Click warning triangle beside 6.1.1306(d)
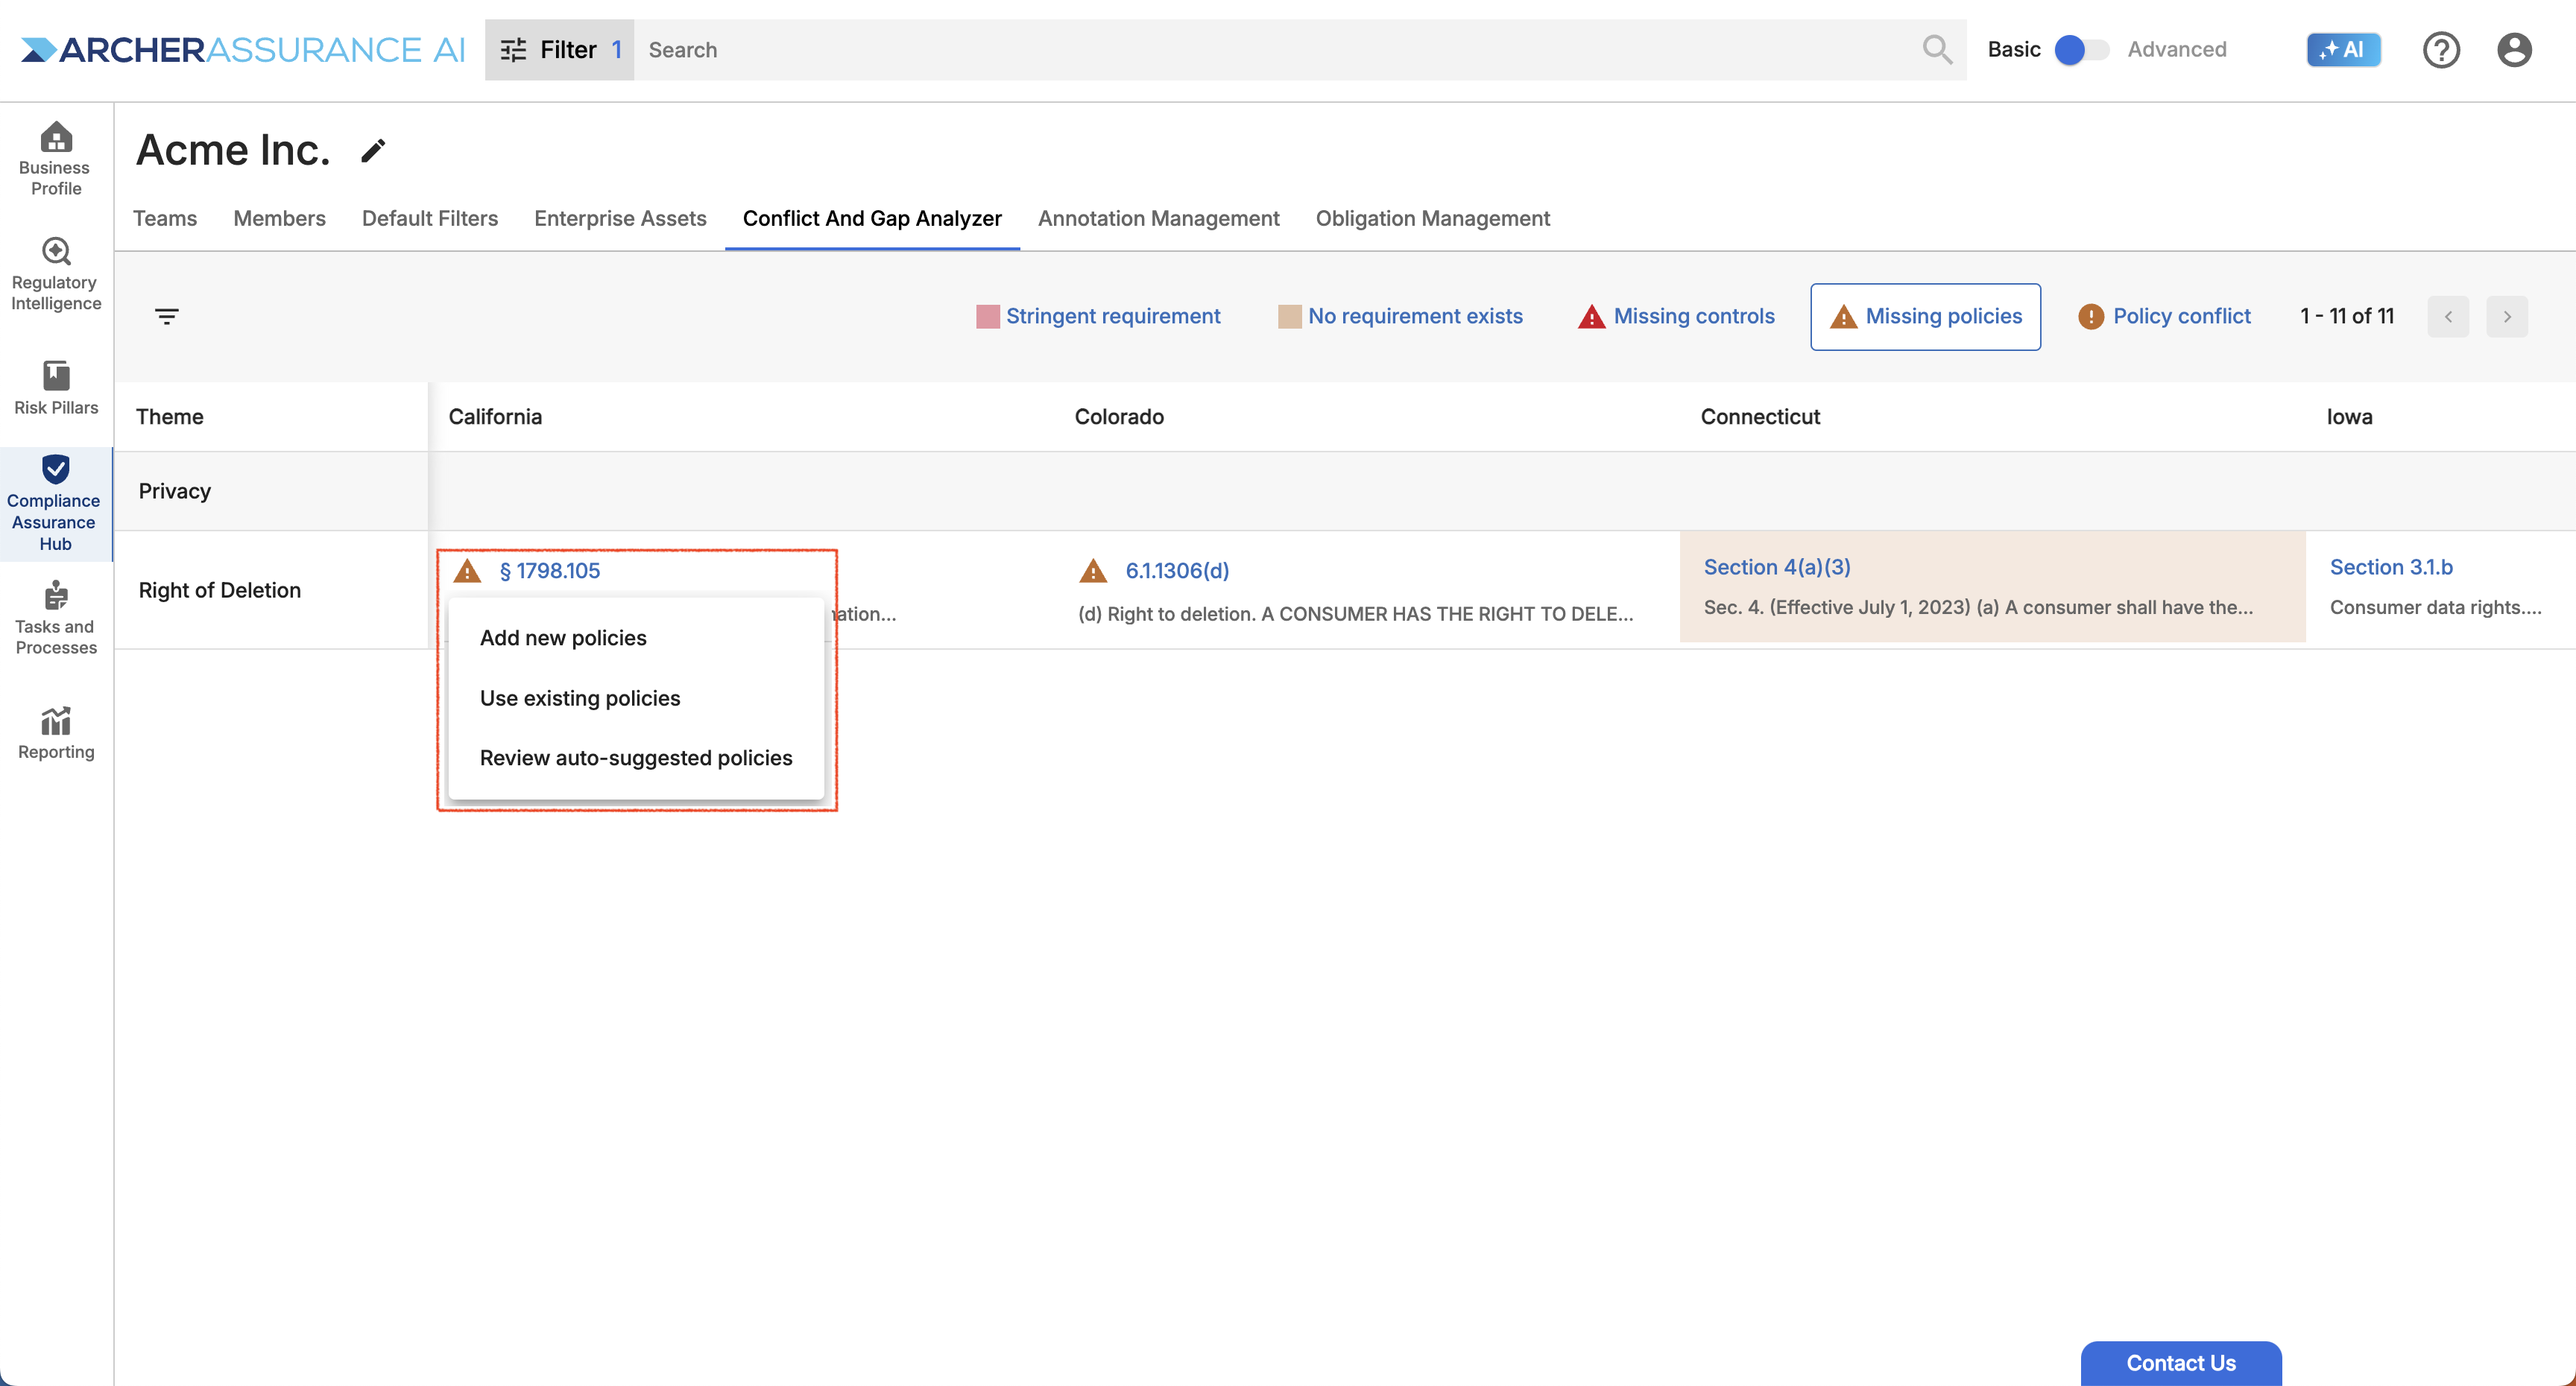Viewport: 2576px width, 1386px height. pyautogui.click(x=1093, y=571)
